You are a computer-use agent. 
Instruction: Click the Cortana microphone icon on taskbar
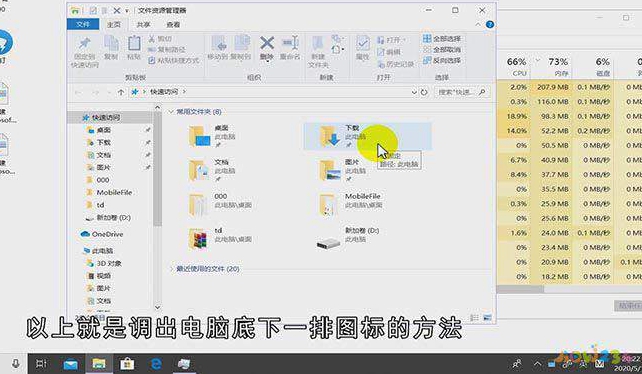[16, 364]
